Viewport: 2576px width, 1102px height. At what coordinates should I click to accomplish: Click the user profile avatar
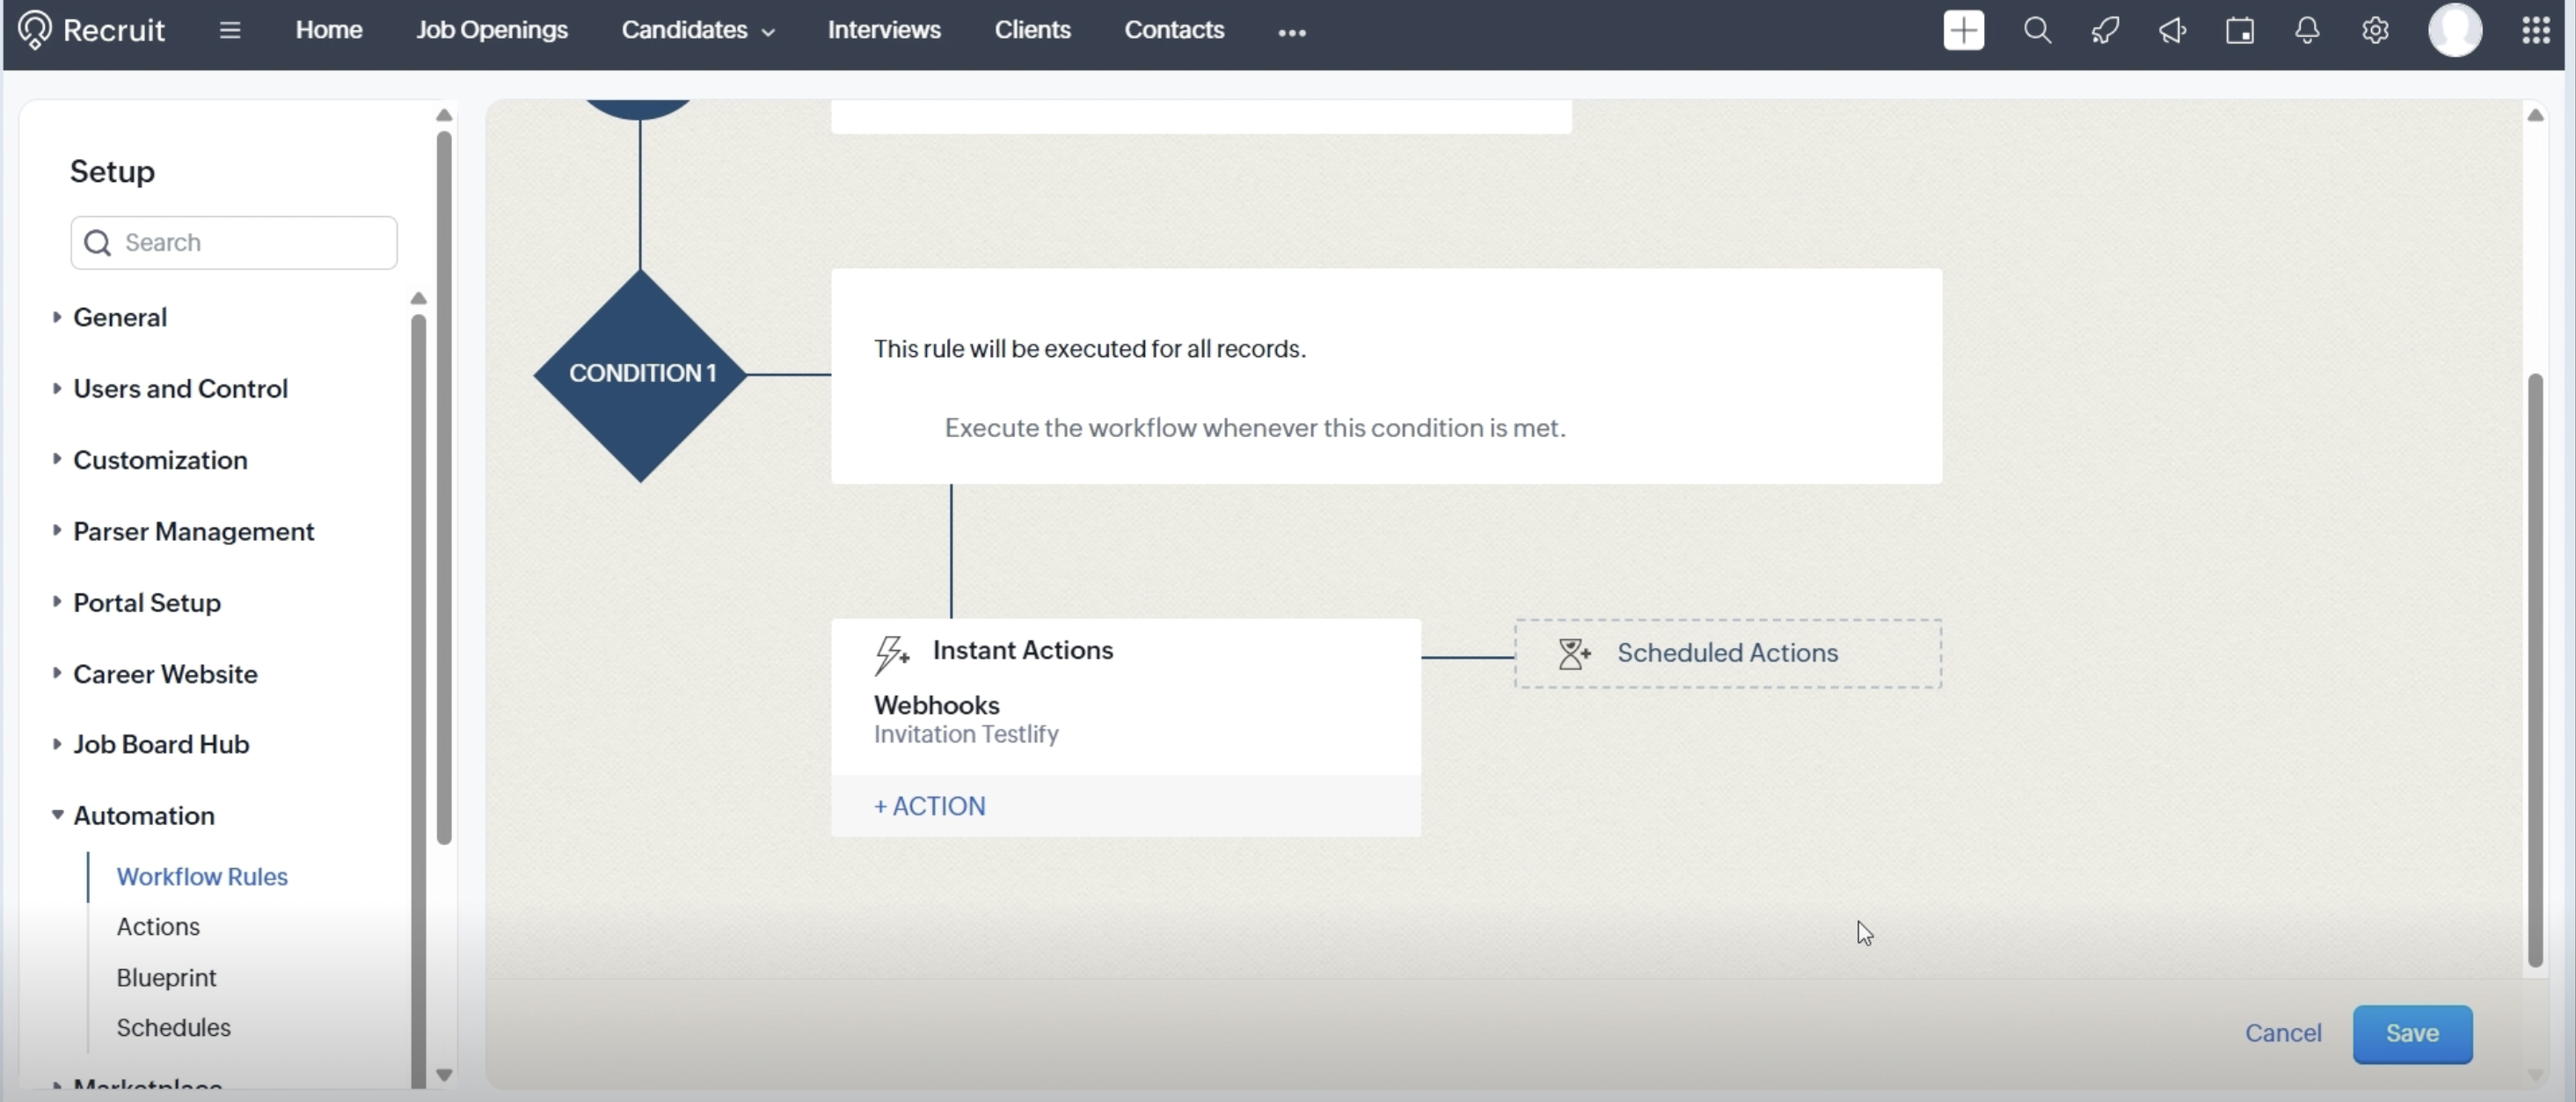pyautogui.click(x=2455, y=30)
